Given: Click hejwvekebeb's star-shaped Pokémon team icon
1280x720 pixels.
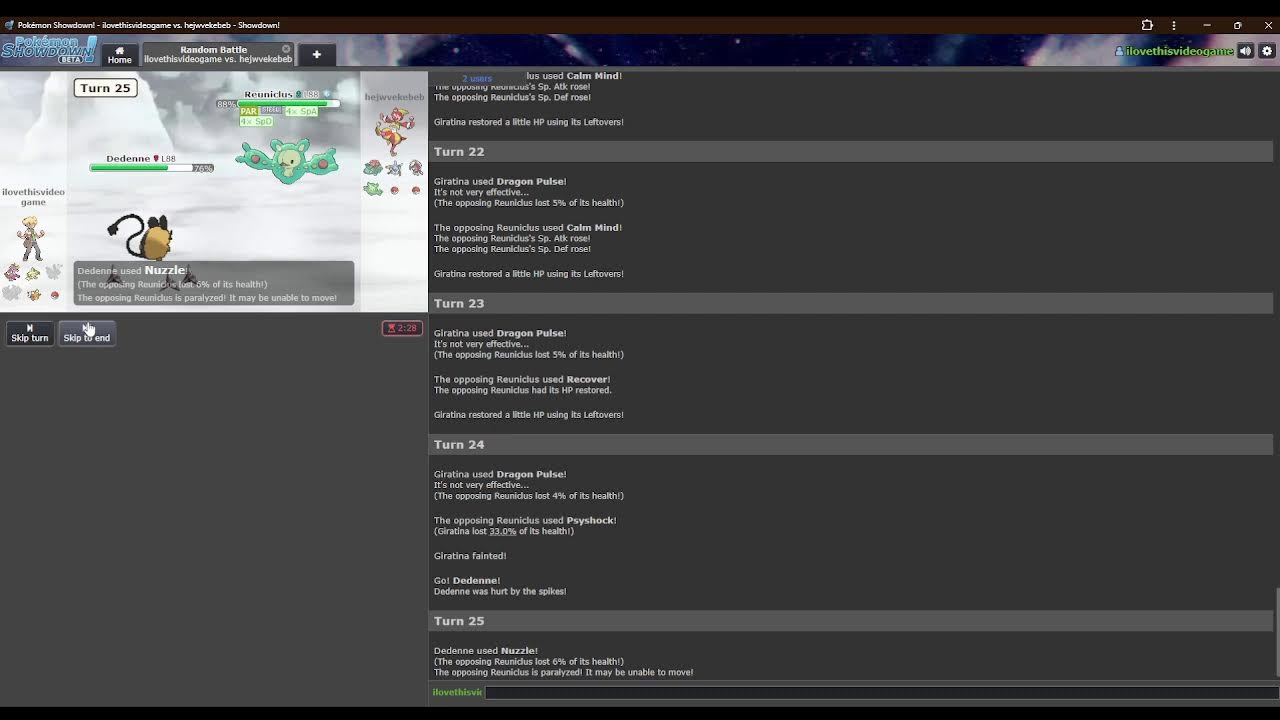Looking at the screenshot, I should pos(394,168).
